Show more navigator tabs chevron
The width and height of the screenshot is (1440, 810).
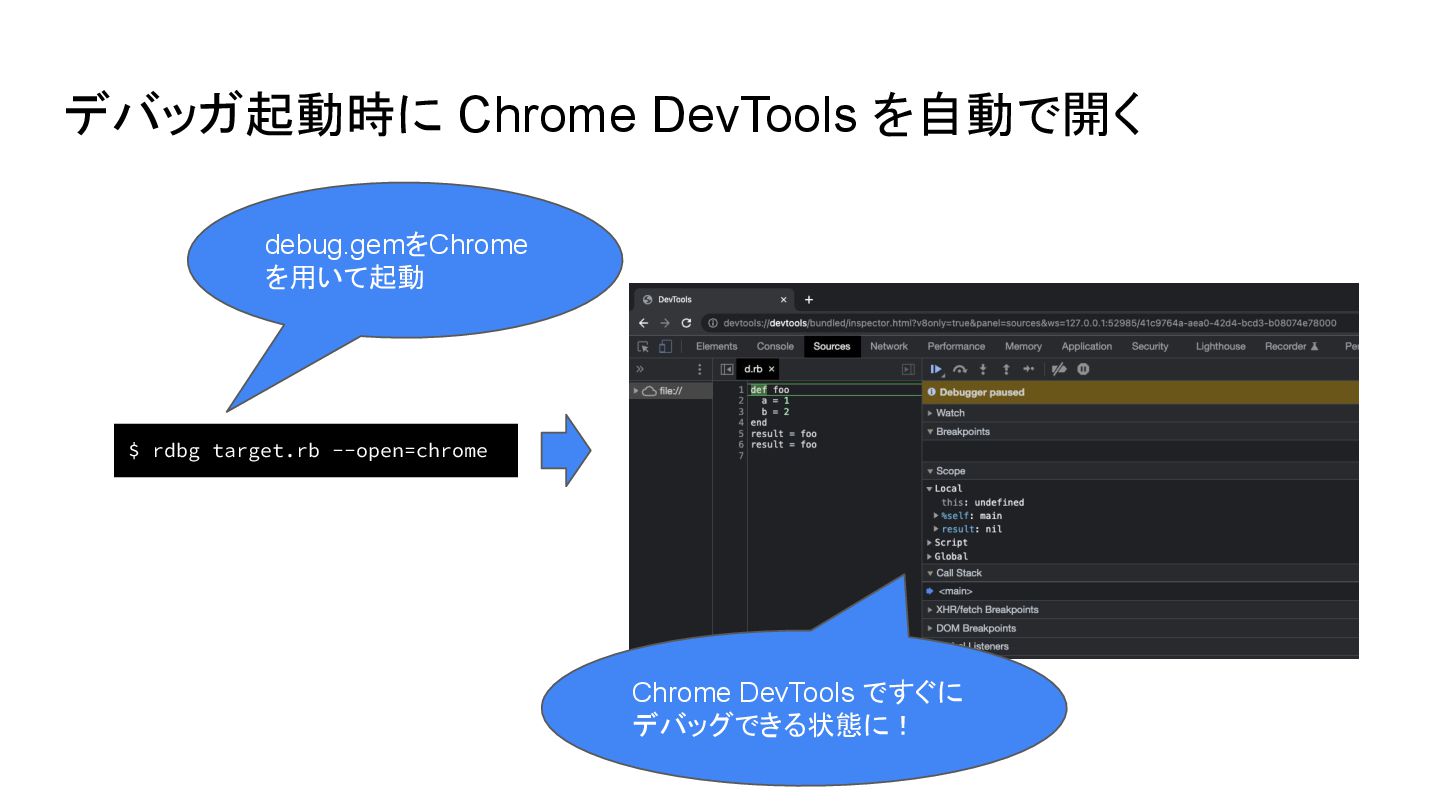[640, 369]
